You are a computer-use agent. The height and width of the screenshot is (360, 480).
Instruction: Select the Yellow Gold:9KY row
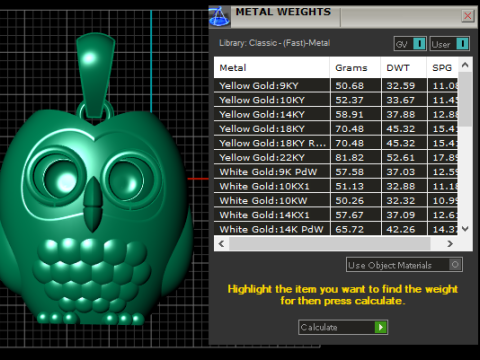(336, 86)
